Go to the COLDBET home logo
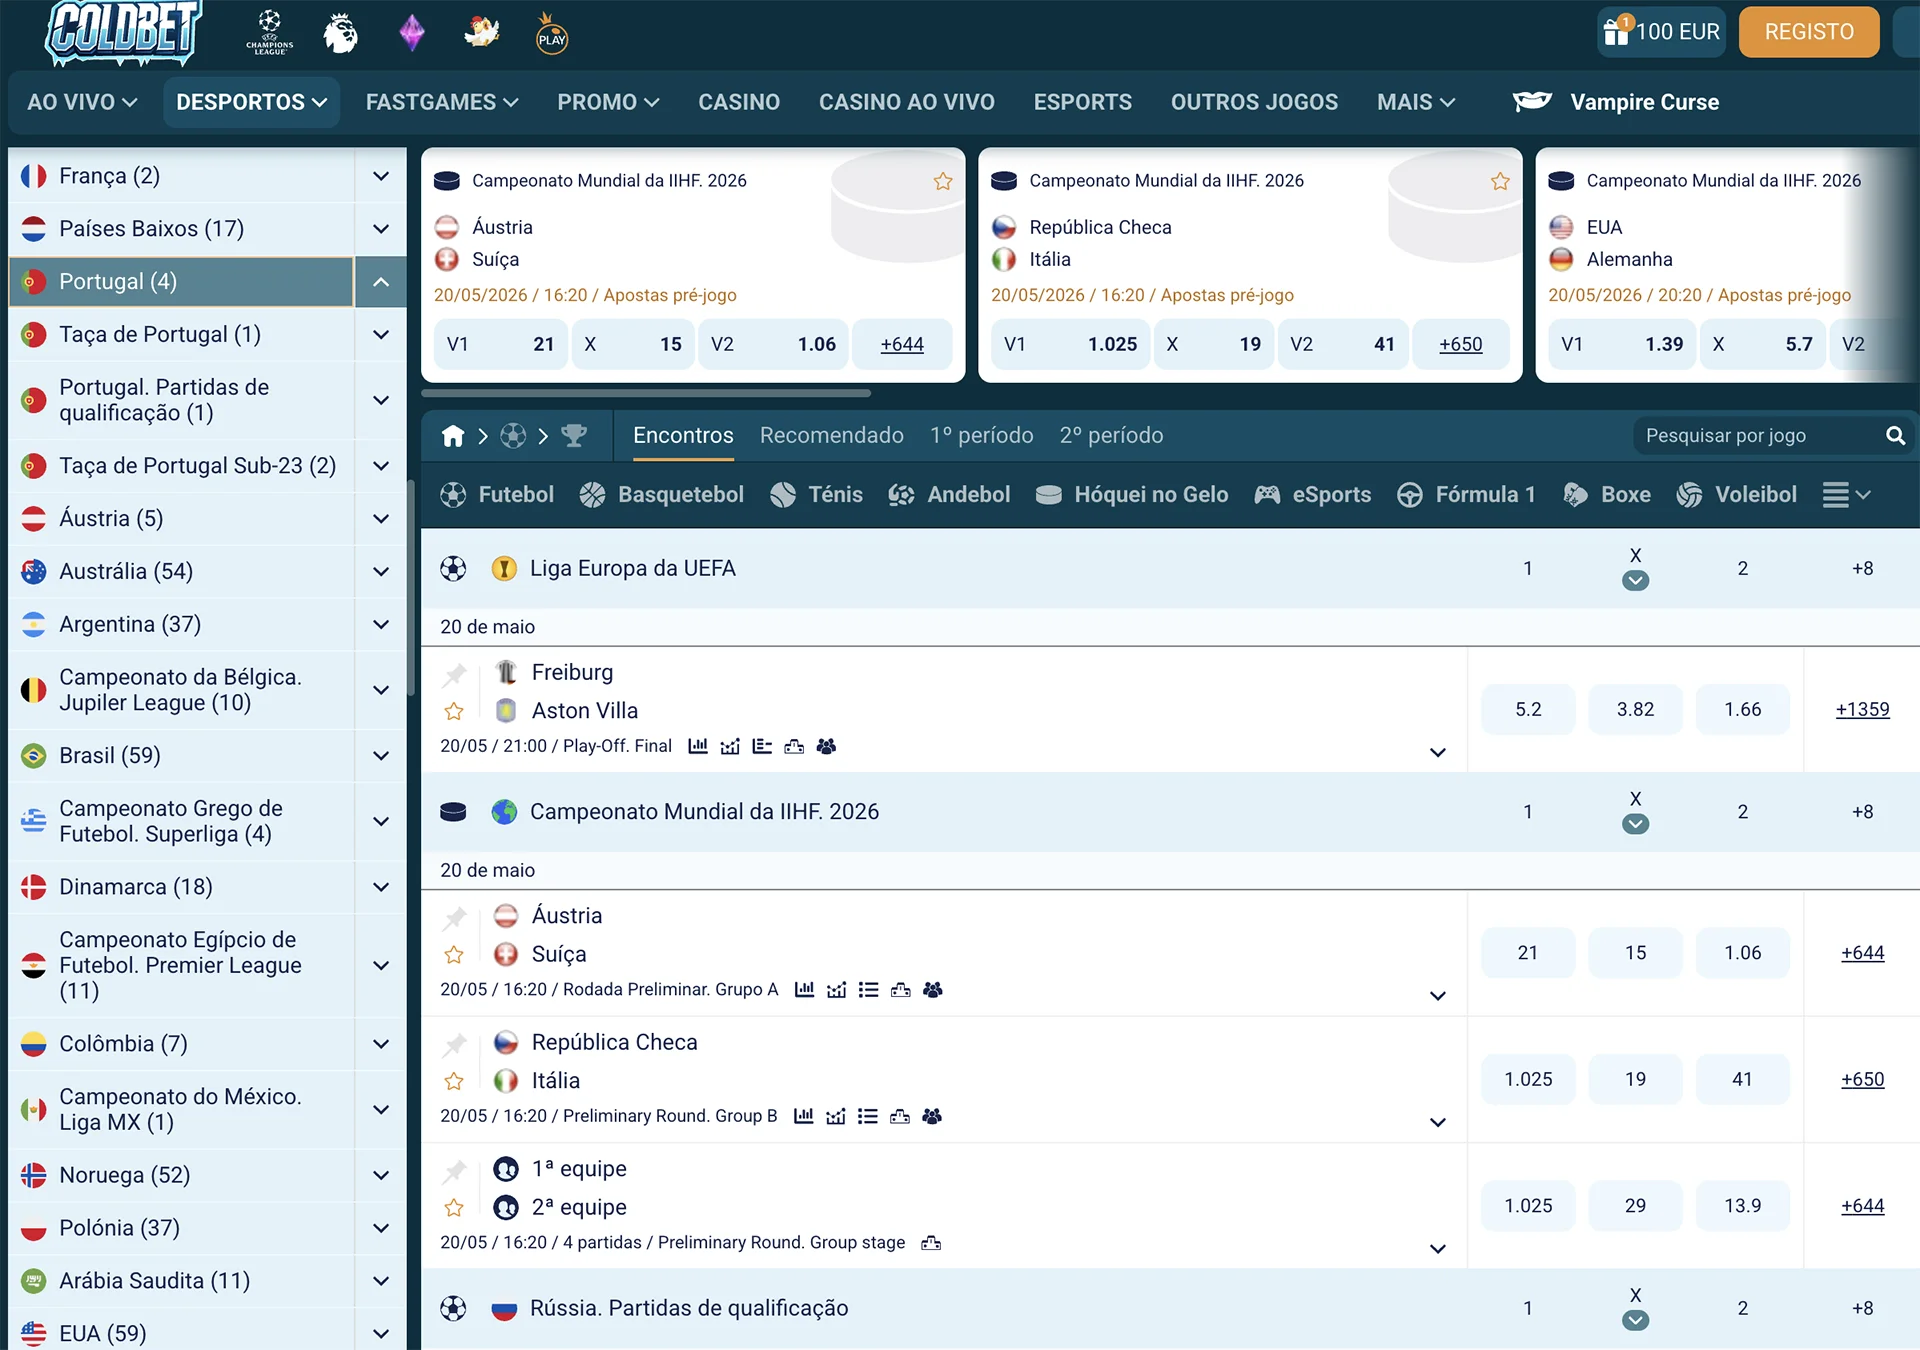This screenshot has height=1350, width=1920. point(123,32)
